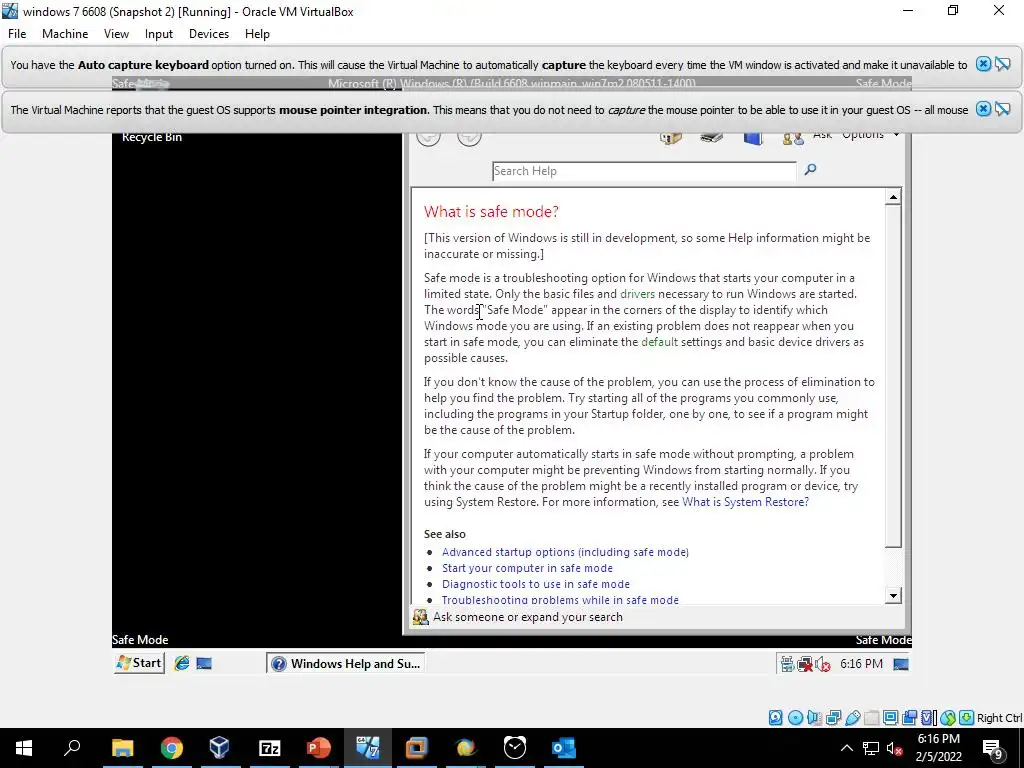Click VirtualBox CPU virtualization indicator
This screenshot has height=768, width=1024.
(x=928, y=718)
